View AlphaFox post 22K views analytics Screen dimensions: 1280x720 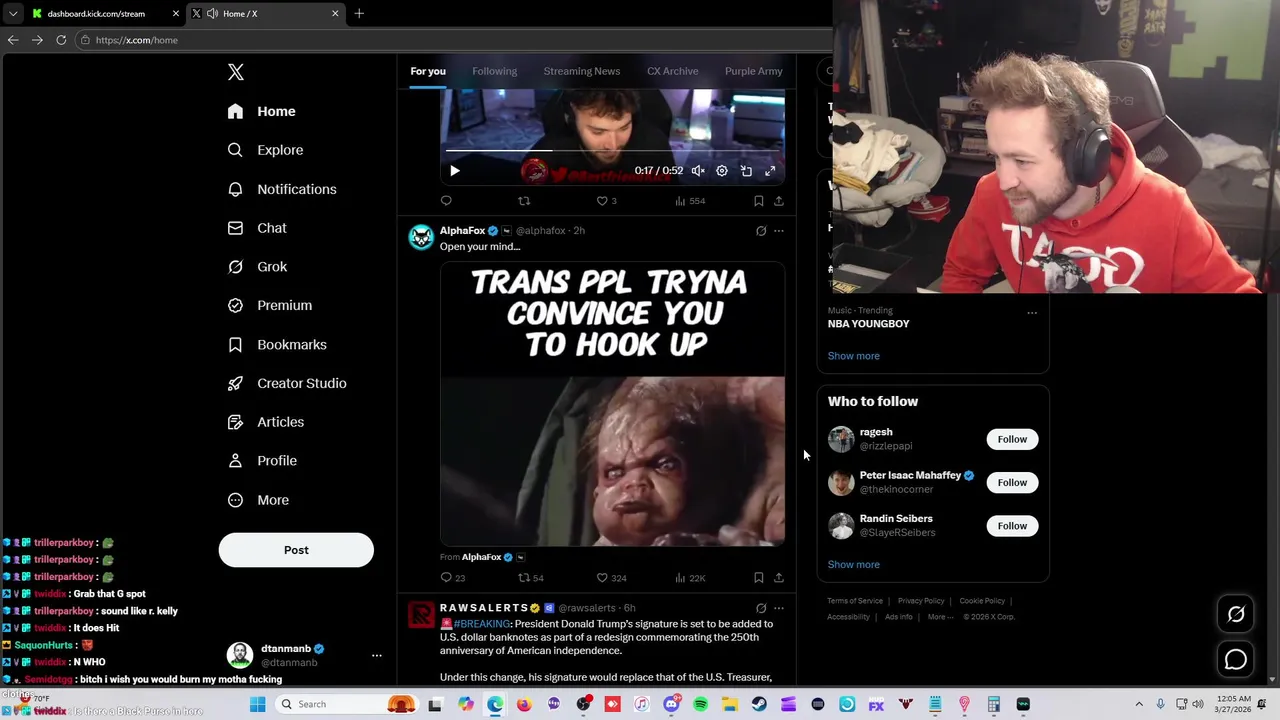click(690, 578)
